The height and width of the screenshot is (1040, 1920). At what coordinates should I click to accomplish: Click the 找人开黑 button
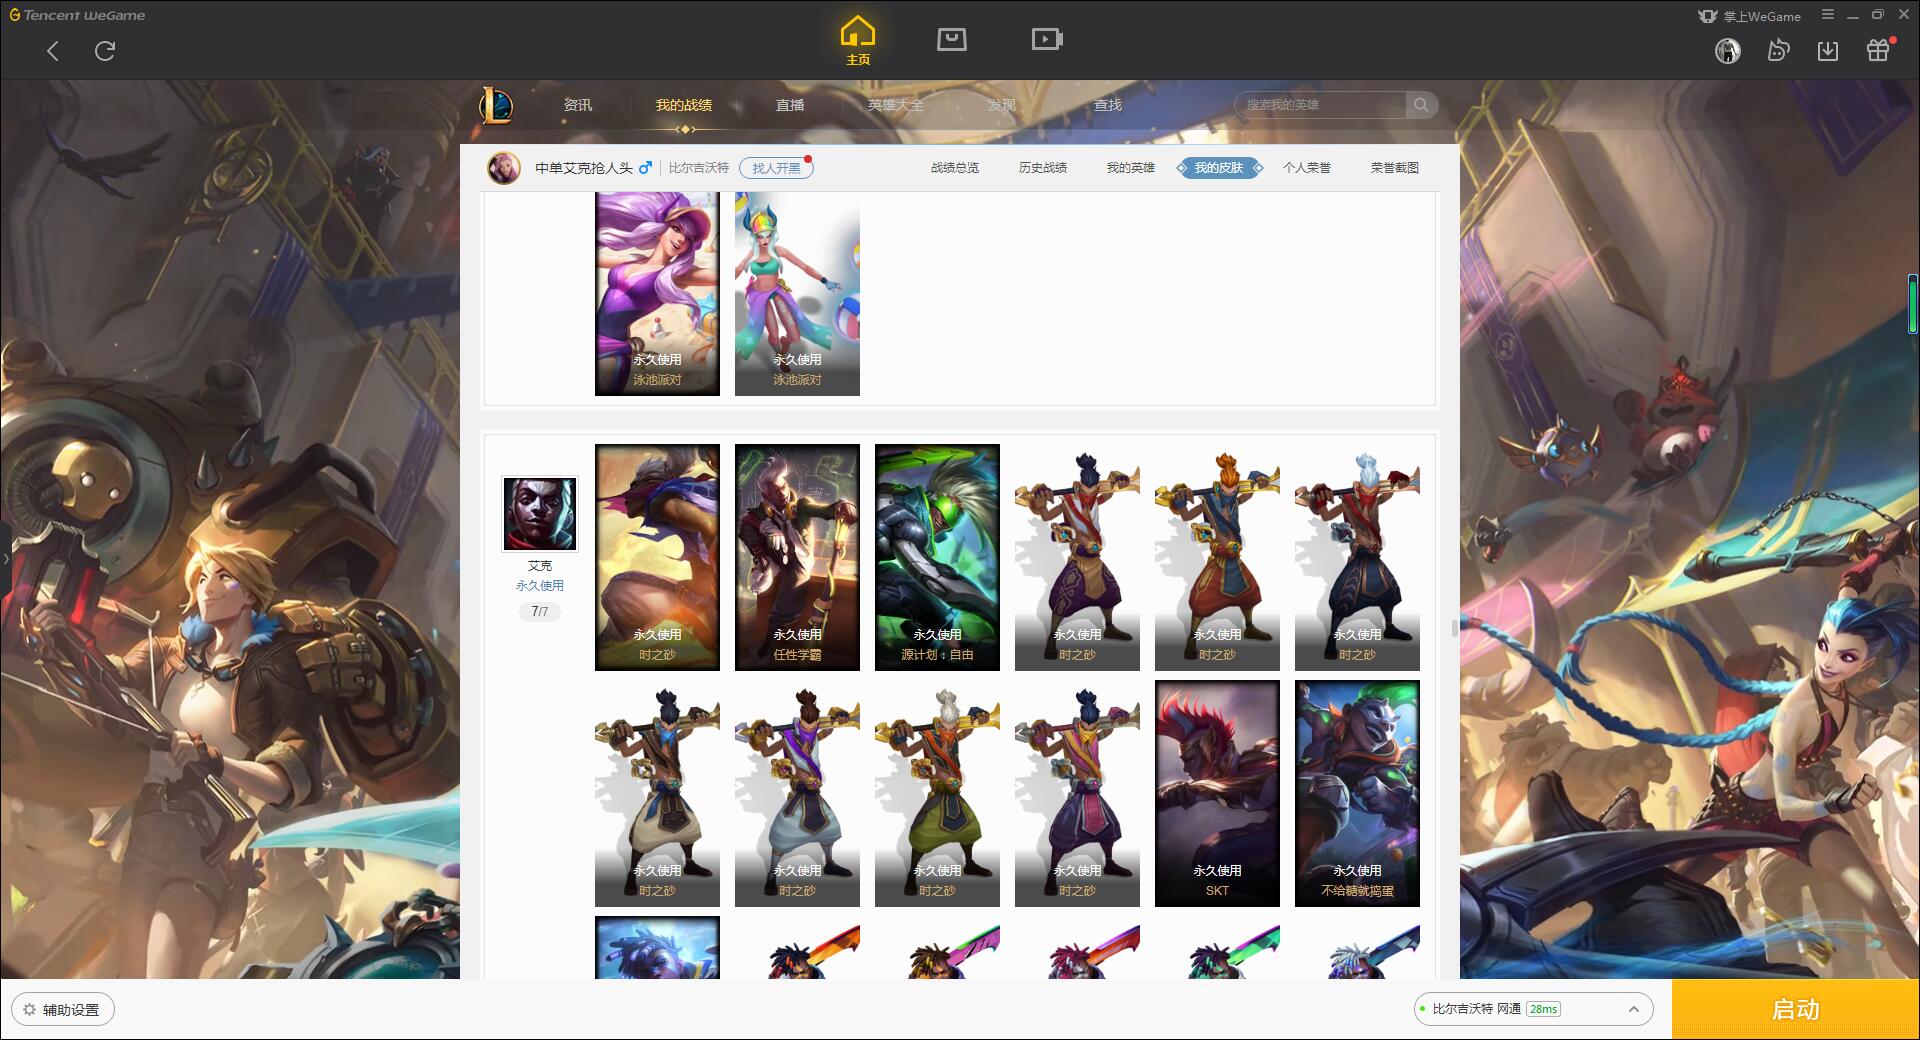(776, 168)
